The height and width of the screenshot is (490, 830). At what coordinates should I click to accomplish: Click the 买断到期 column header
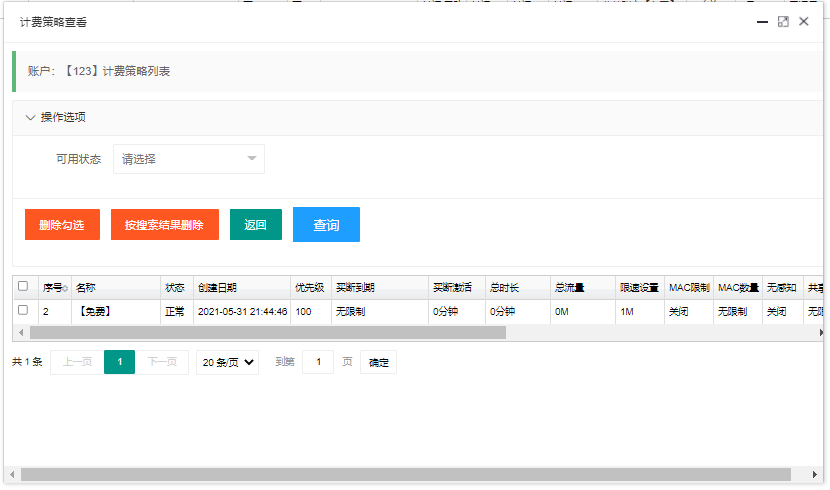click(x=380, y=288)
